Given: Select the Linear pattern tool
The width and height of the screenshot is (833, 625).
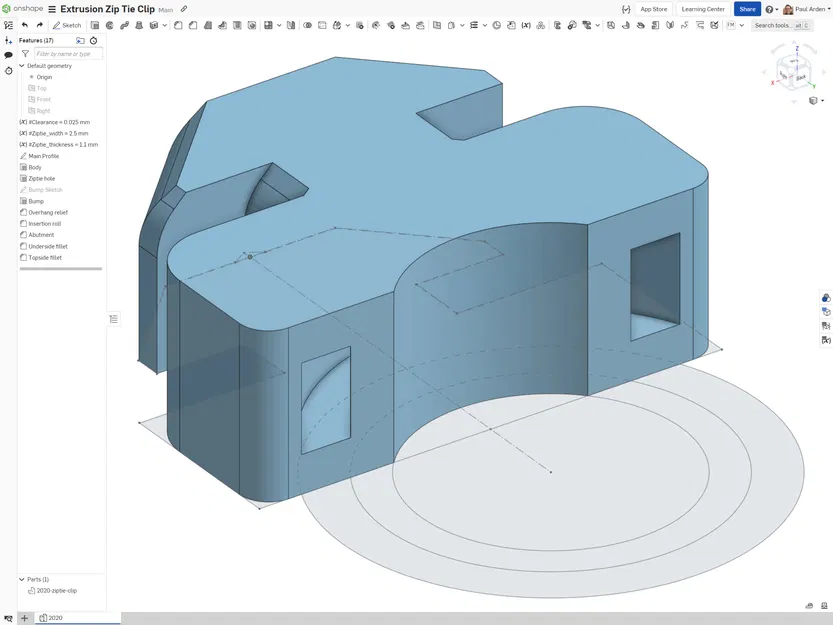Looking at the screenshot, I should tap(268, 25).
